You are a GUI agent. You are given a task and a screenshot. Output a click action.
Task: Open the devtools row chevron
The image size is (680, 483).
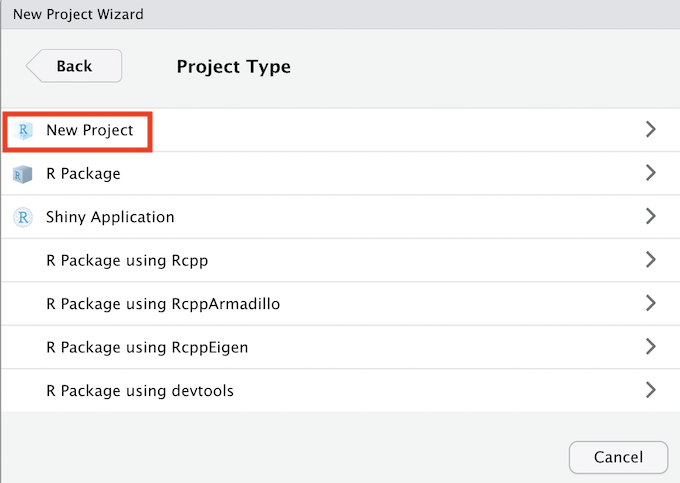(650, 390)
